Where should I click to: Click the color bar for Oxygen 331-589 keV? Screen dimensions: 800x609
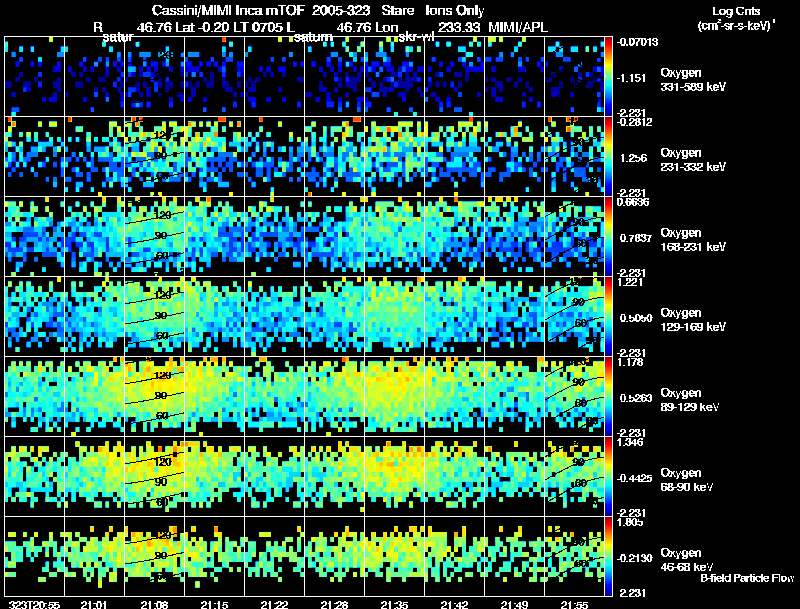pyautogui.click(x=608, y=77)
